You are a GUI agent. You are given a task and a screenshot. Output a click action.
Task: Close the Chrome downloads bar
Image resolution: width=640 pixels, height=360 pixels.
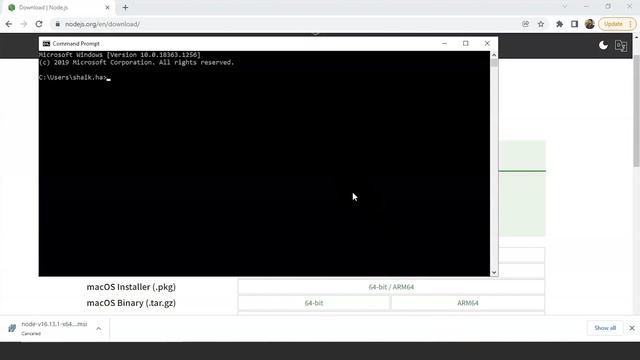(632, 328)
